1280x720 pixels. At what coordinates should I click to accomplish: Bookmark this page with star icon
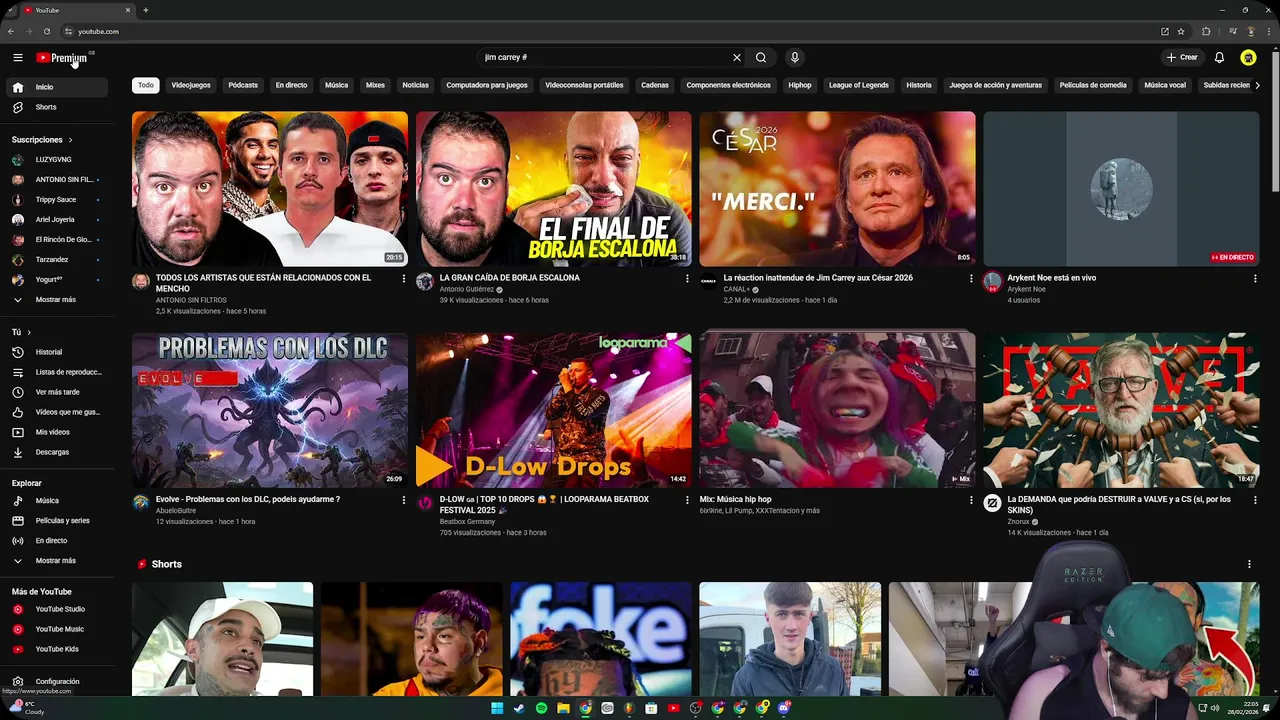point(1181,31)
